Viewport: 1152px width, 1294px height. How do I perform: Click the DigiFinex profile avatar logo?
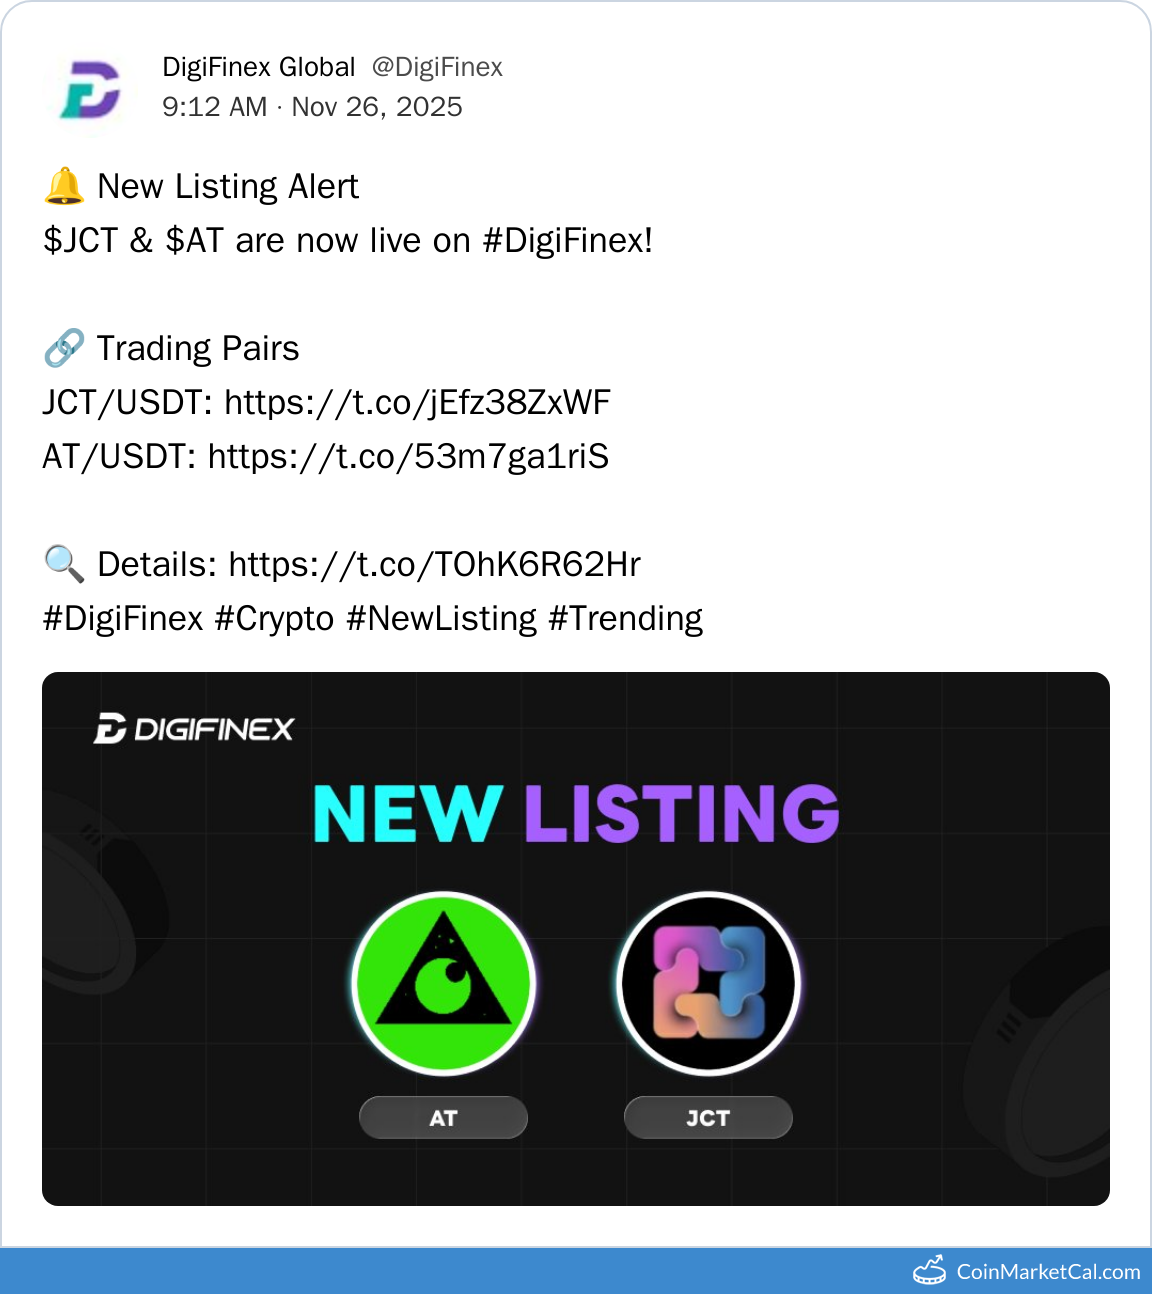tap(90, 91)
